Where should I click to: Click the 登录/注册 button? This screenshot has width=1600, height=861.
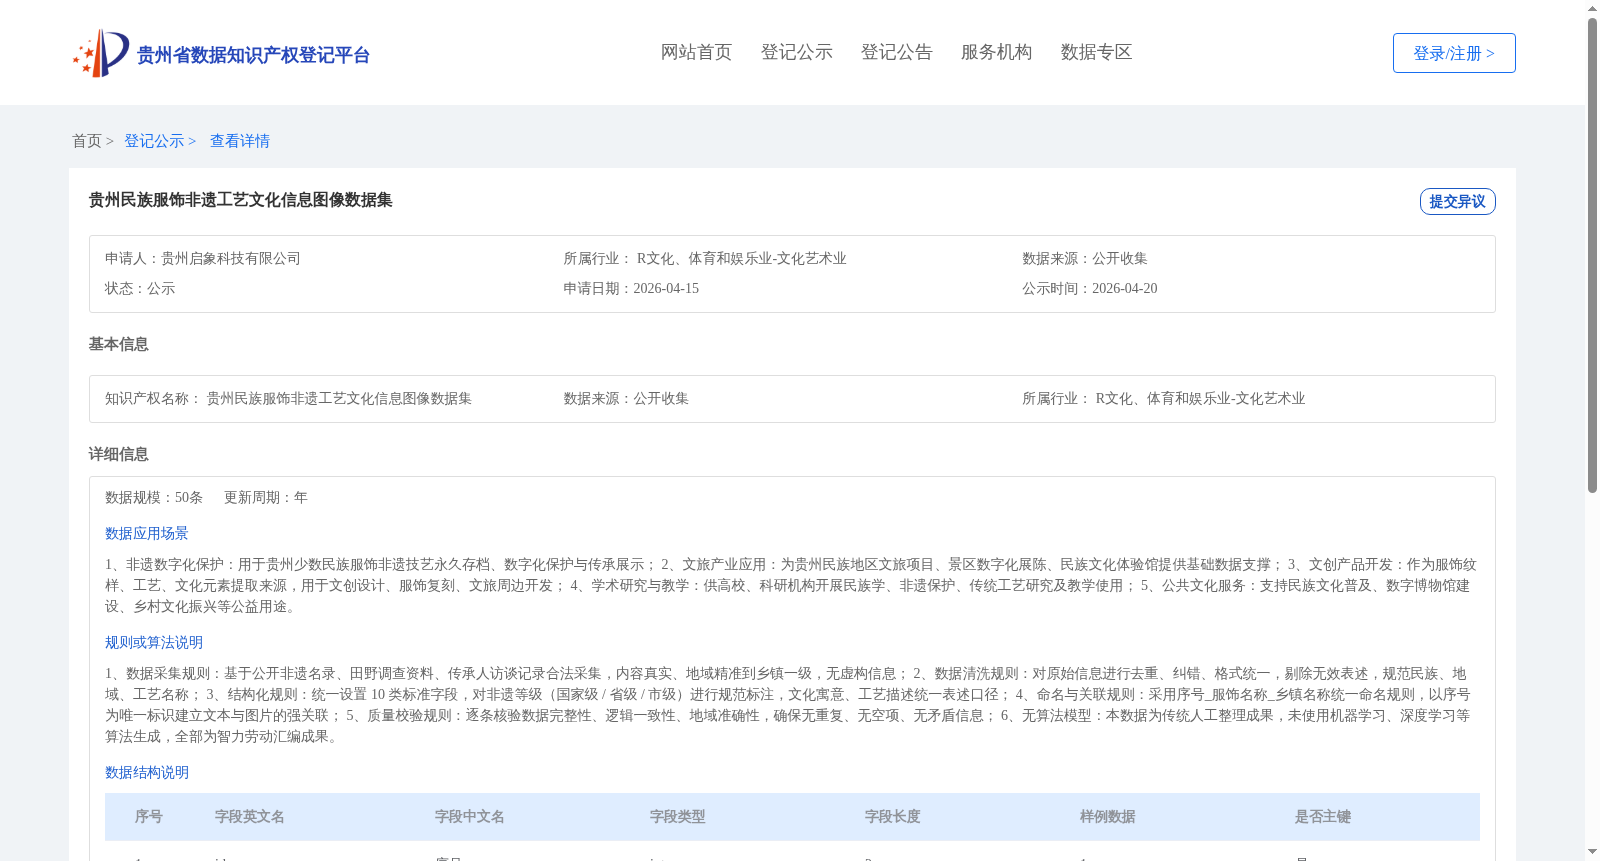[1454, 53]
